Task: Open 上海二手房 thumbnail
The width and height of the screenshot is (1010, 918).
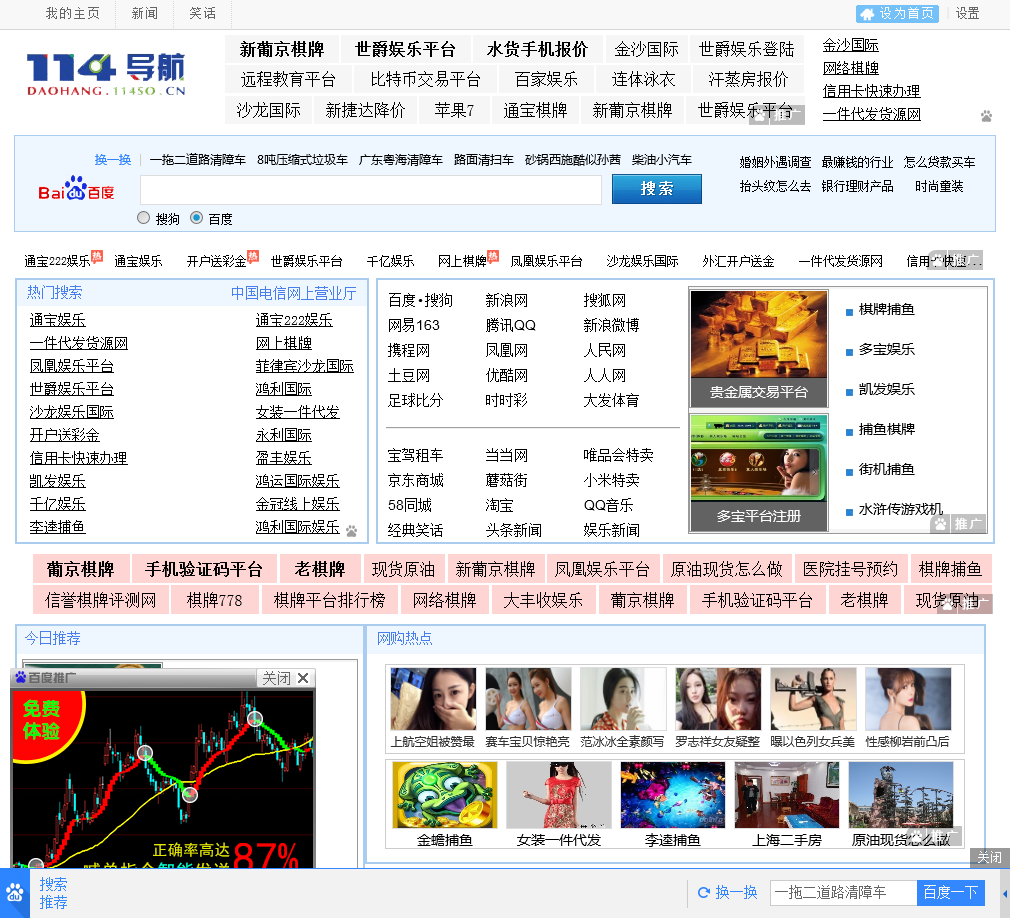Action: pos(786,795)
